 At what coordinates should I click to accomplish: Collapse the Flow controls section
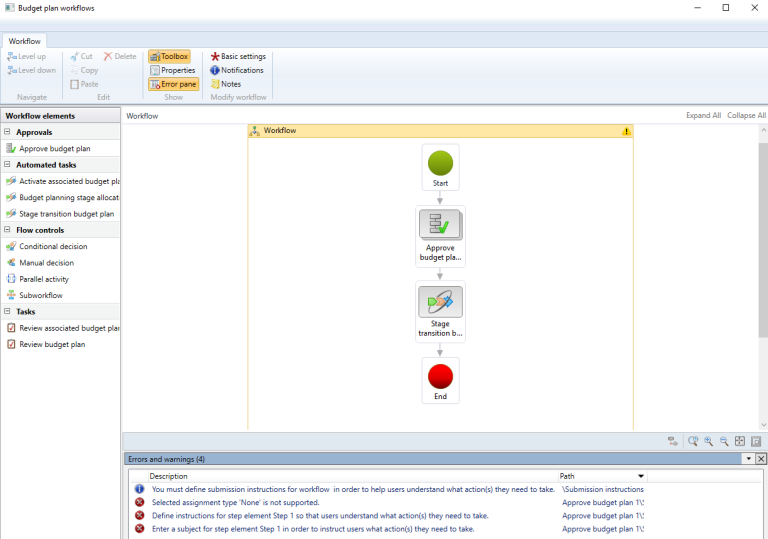[x=8, y=230]
